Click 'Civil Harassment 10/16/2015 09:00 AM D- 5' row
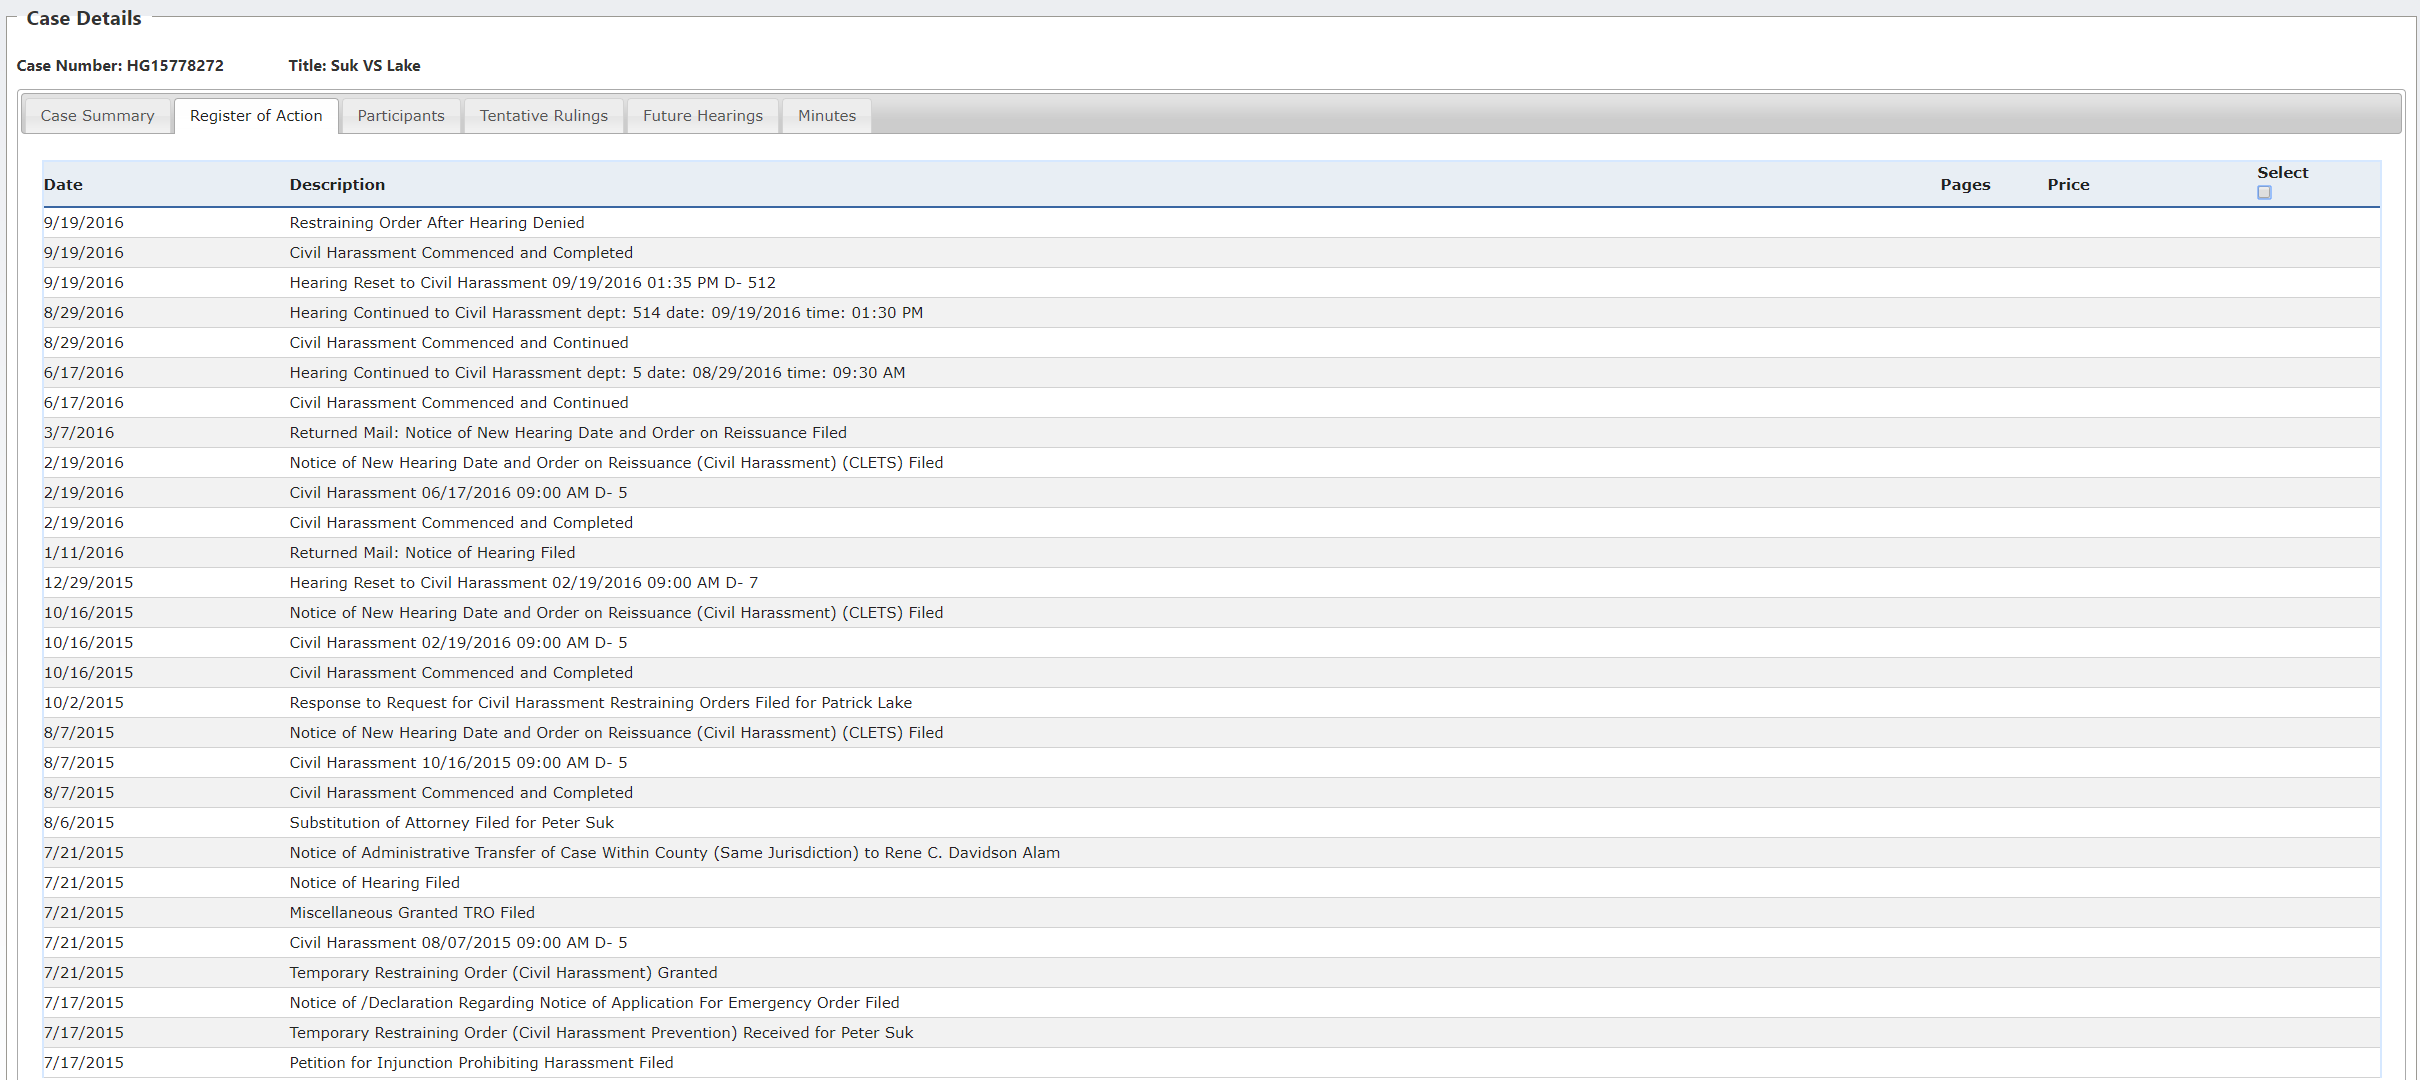Viewport: 2420px width, 1080px height. pos(1211,763)
